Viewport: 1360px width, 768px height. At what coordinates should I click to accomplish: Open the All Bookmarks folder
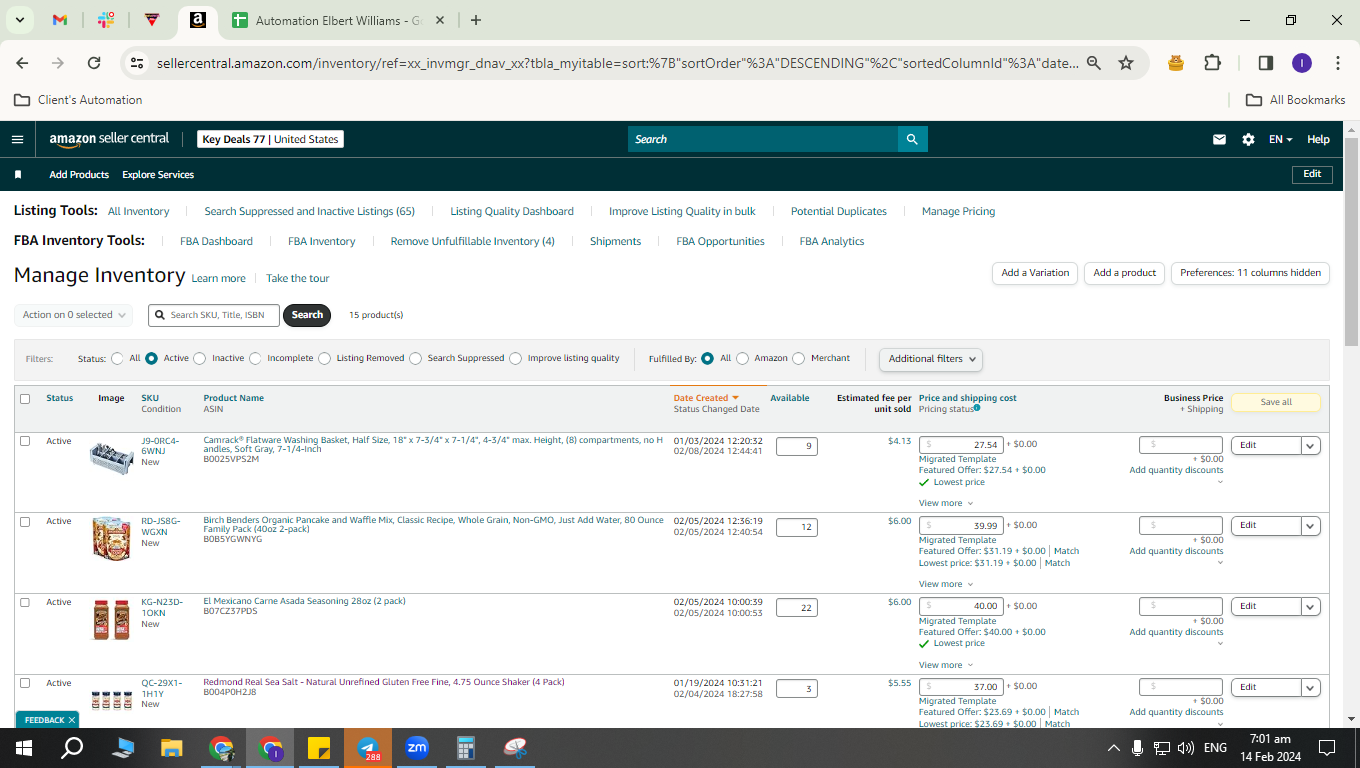tap(1295, 100)
